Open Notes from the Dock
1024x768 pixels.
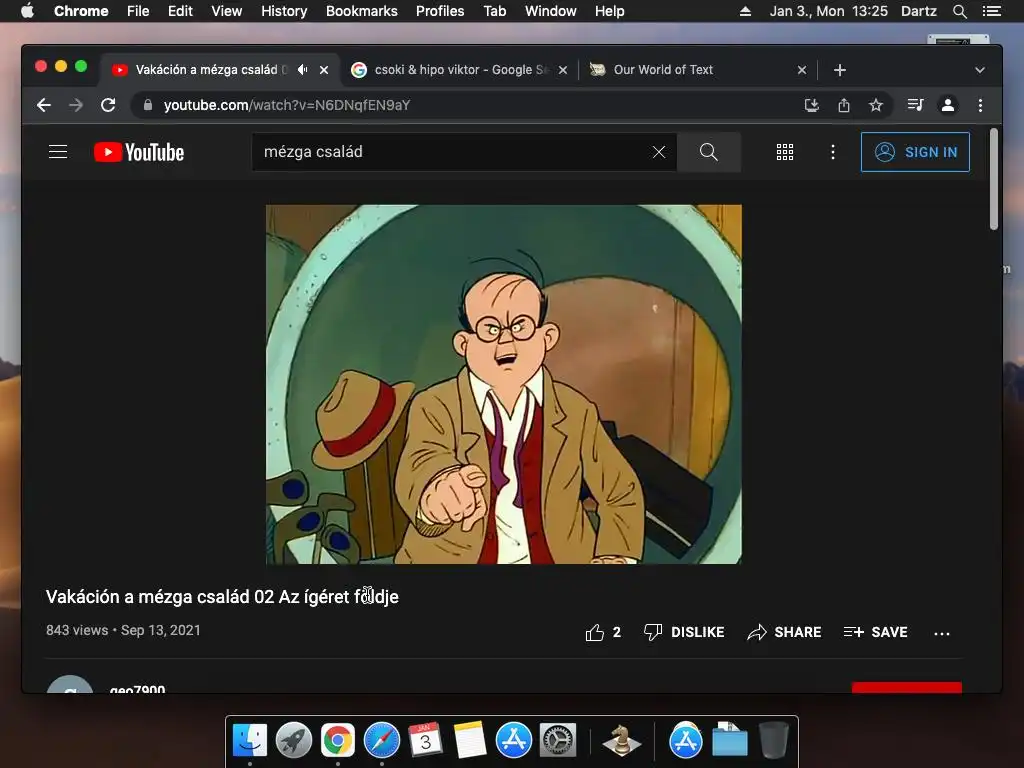coord(470,741)
